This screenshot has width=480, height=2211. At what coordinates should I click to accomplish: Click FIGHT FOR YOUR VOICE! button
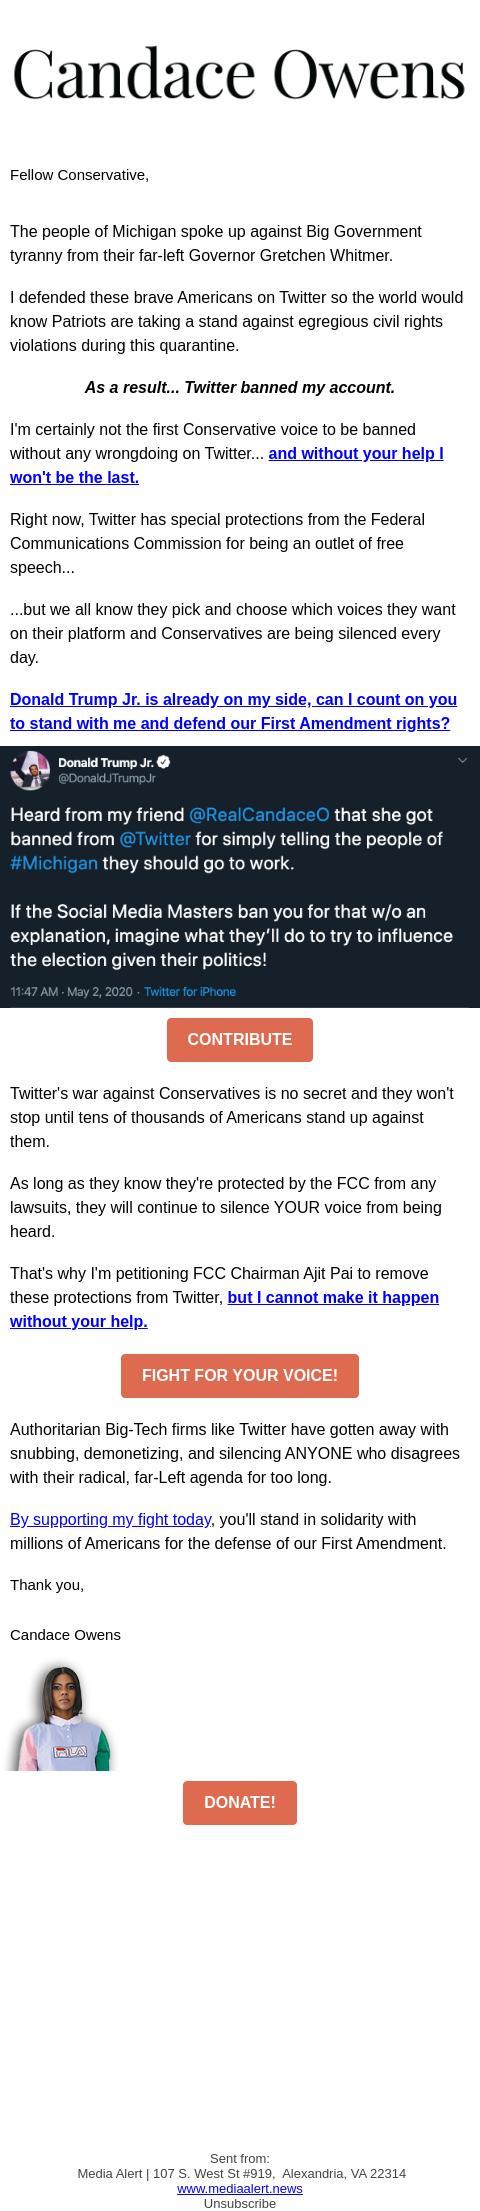click(x=240, y=1376)
